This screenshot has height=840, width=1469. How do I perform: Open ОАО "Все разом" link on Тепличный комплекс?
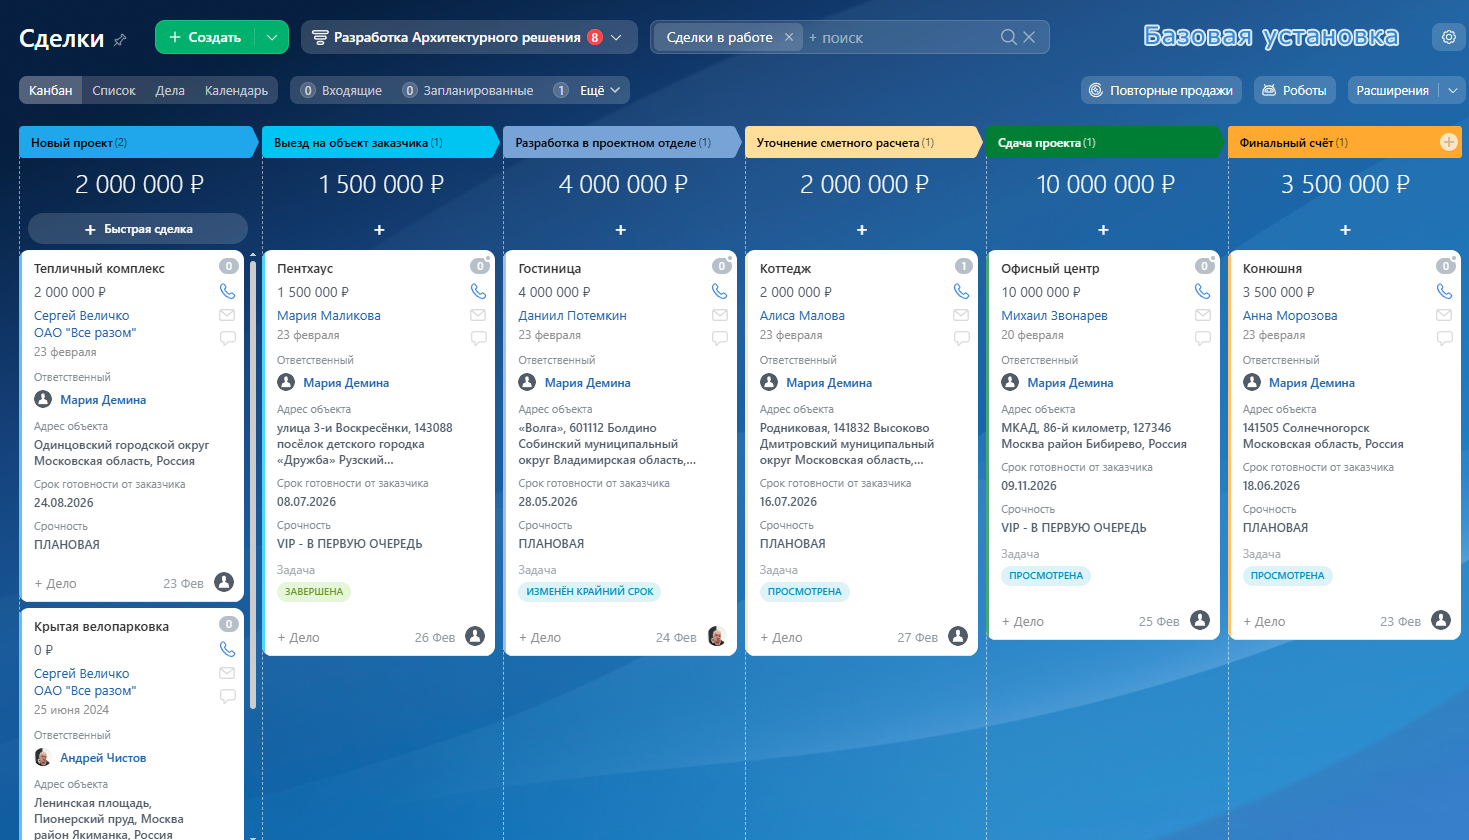click(x=85, y=332)
